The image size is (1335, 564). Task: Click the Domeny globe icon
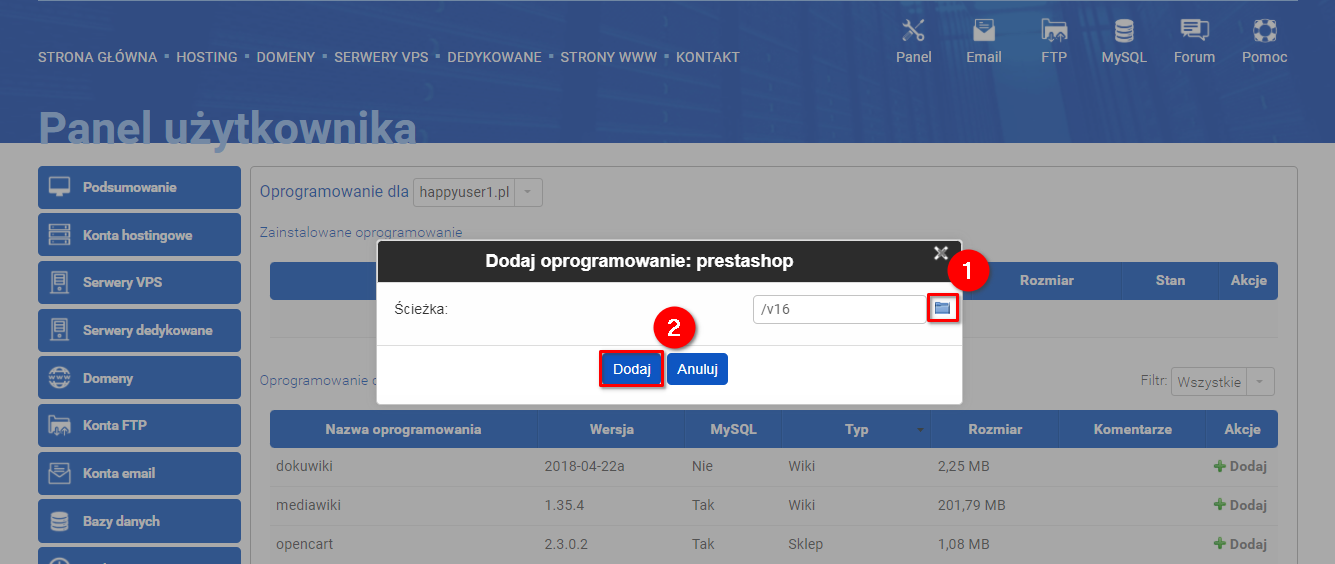coord(60,378)
